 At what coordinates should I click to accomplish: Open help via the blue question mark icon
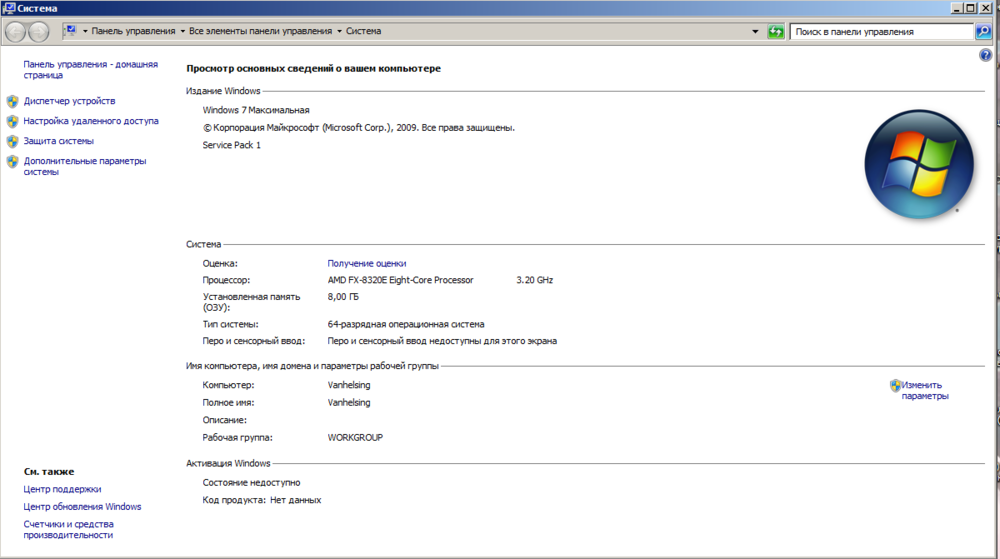985,56
